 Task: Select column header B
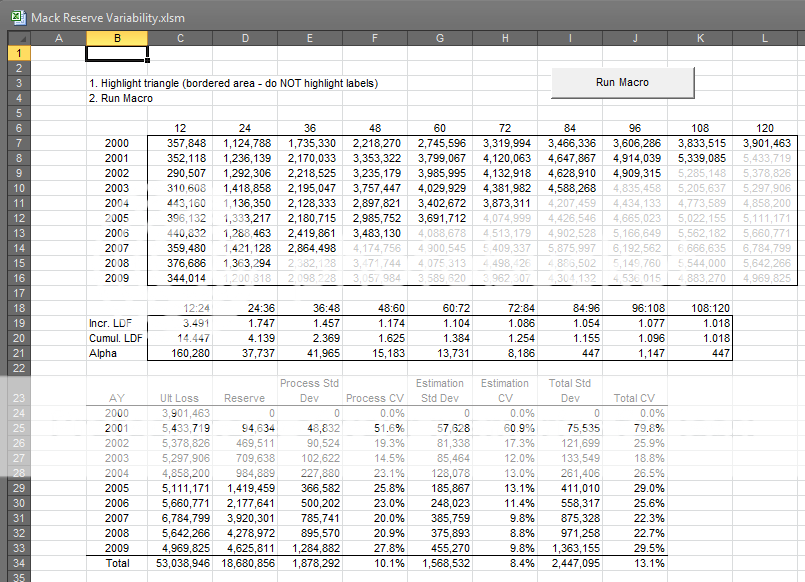coord(117,37)
